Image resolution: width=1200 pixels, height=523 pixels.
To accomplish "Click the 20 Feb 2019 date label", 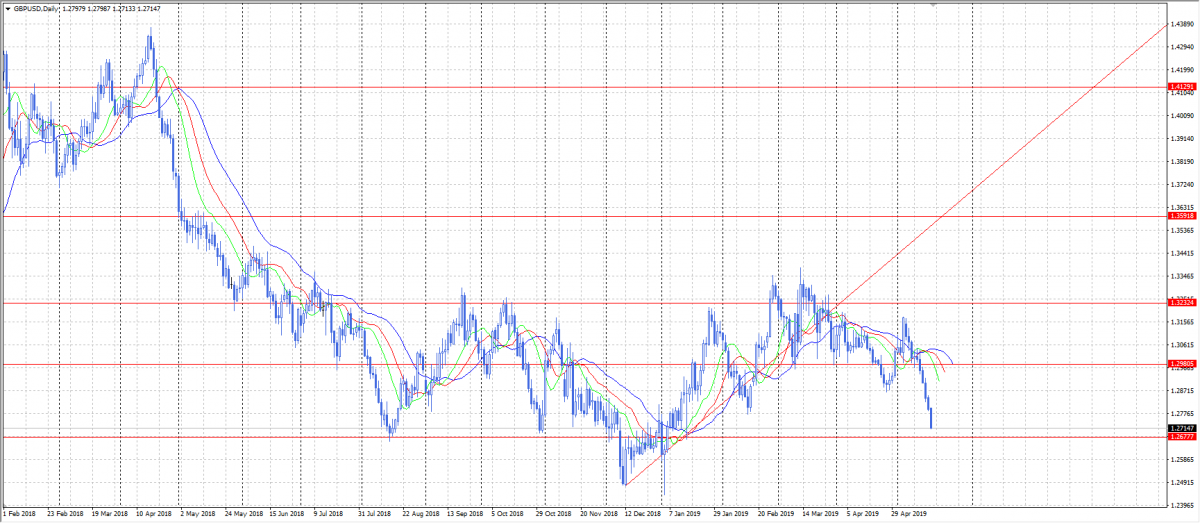I will 774,515.
